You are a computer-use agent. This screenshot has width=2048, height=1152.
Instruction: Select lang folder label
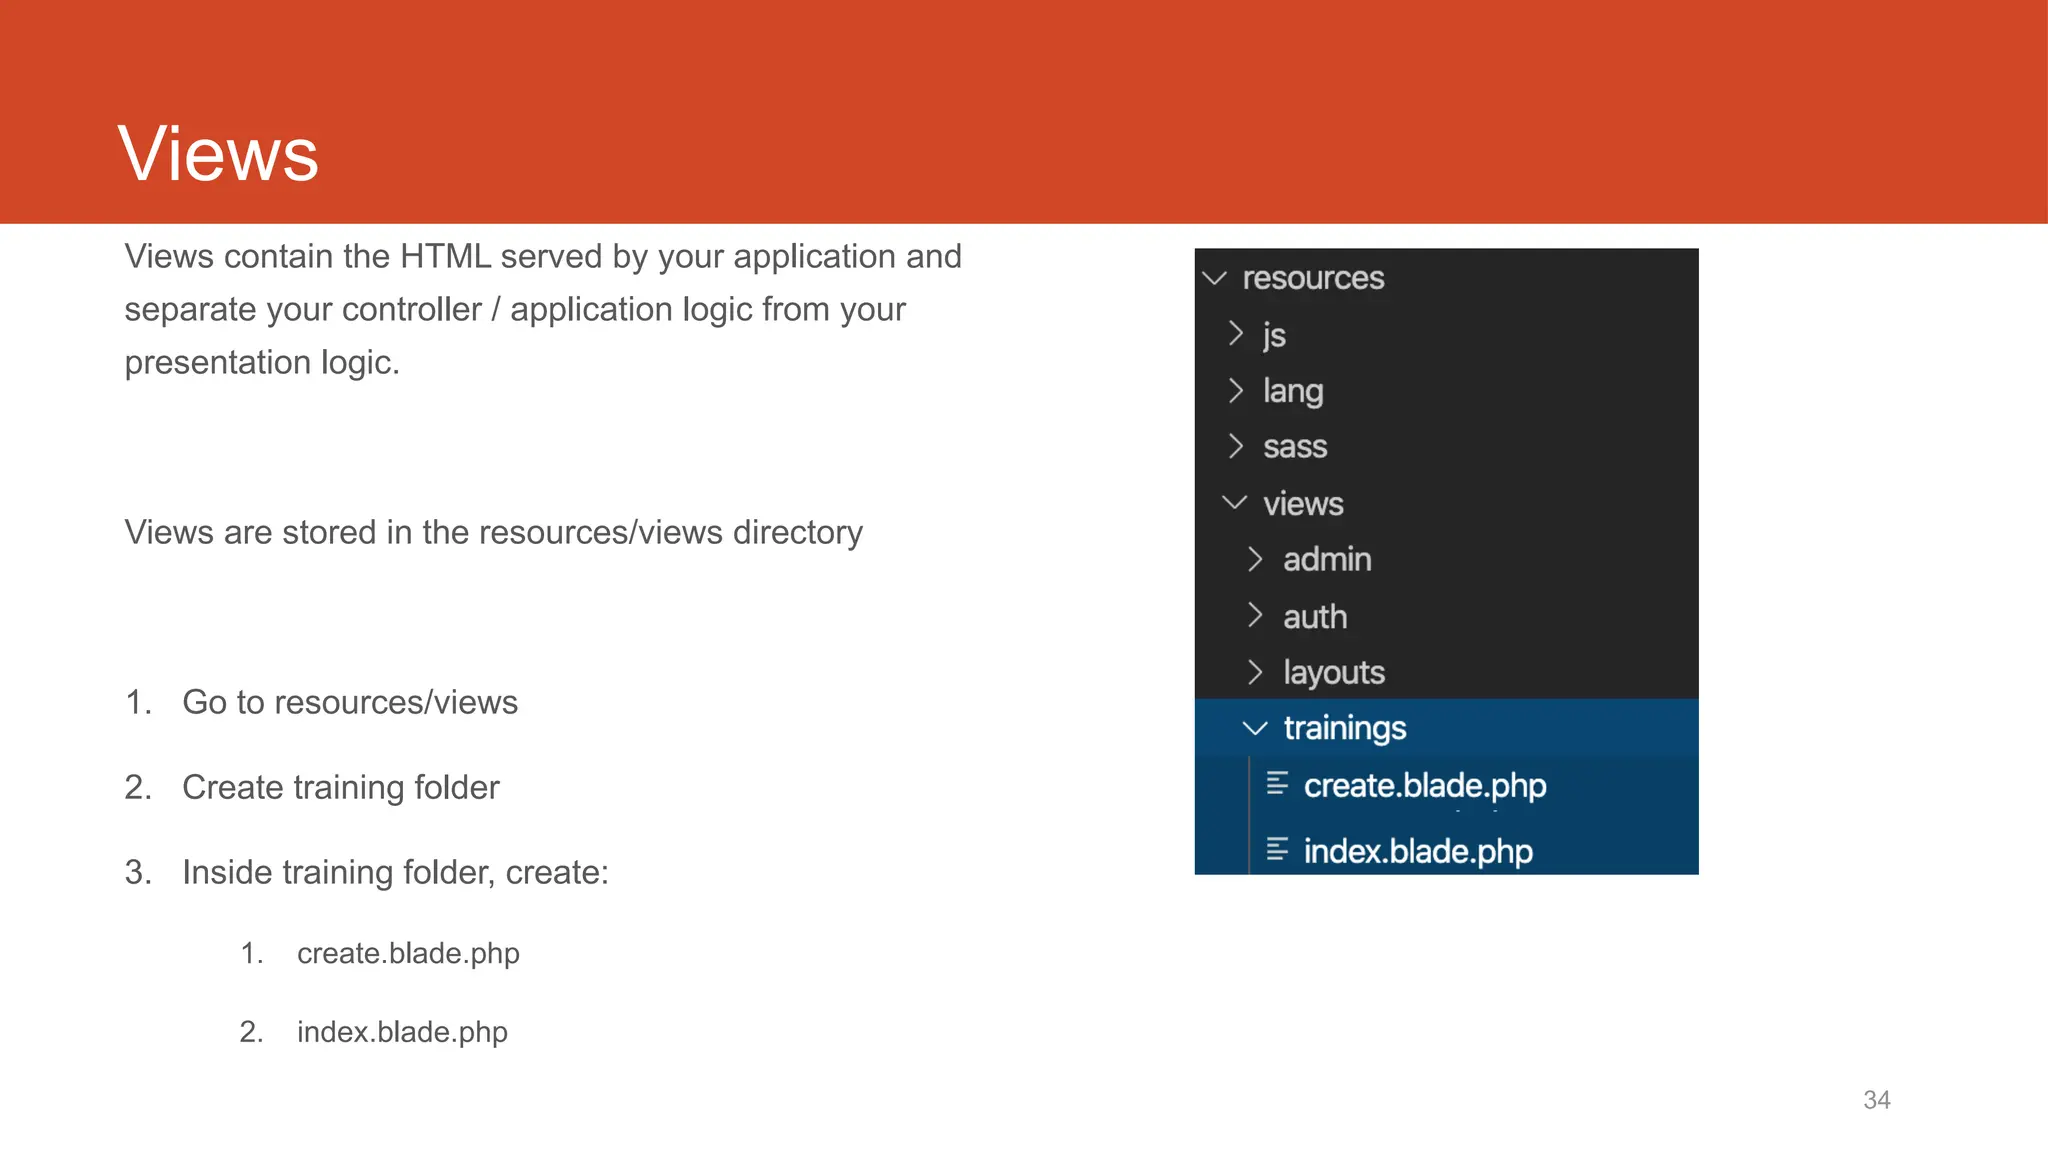point(1293,391)
